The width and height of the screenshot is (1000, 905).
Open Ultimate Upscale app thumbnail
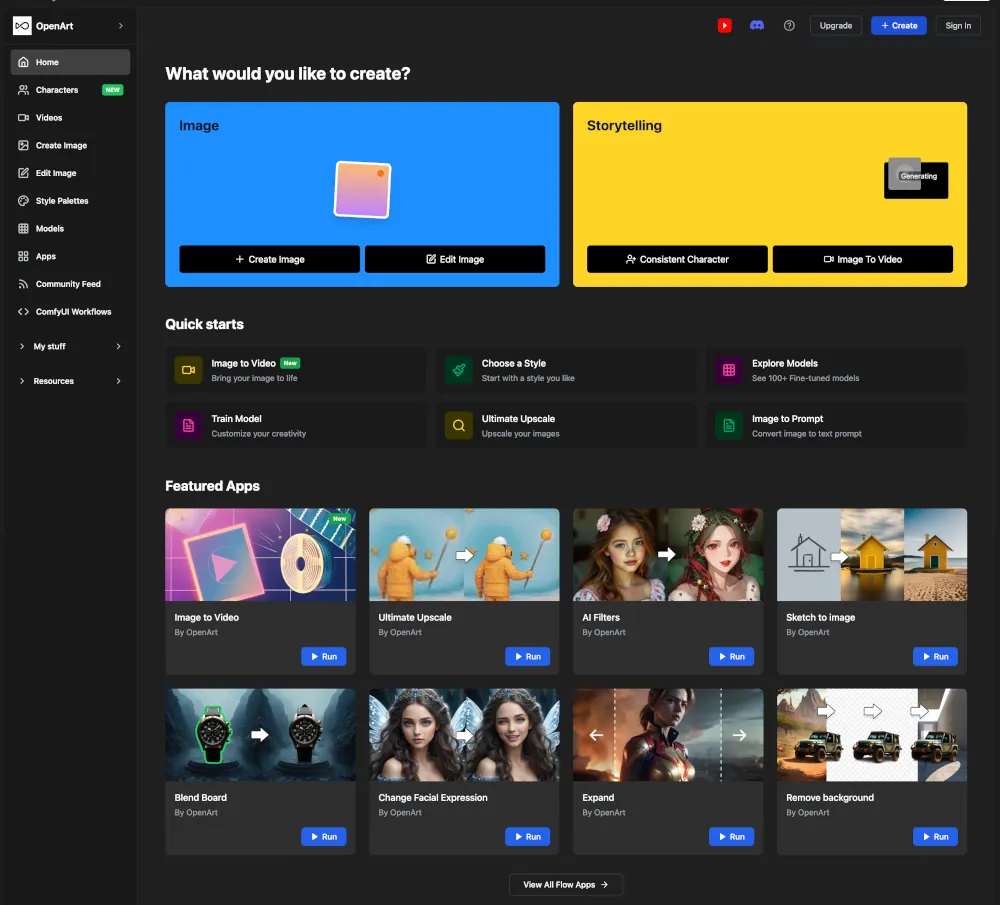(464, 554)
